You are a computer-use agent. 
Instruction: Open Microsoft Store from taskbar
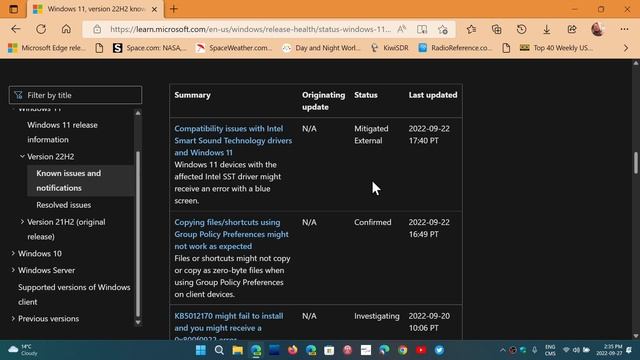pos(329,350)
